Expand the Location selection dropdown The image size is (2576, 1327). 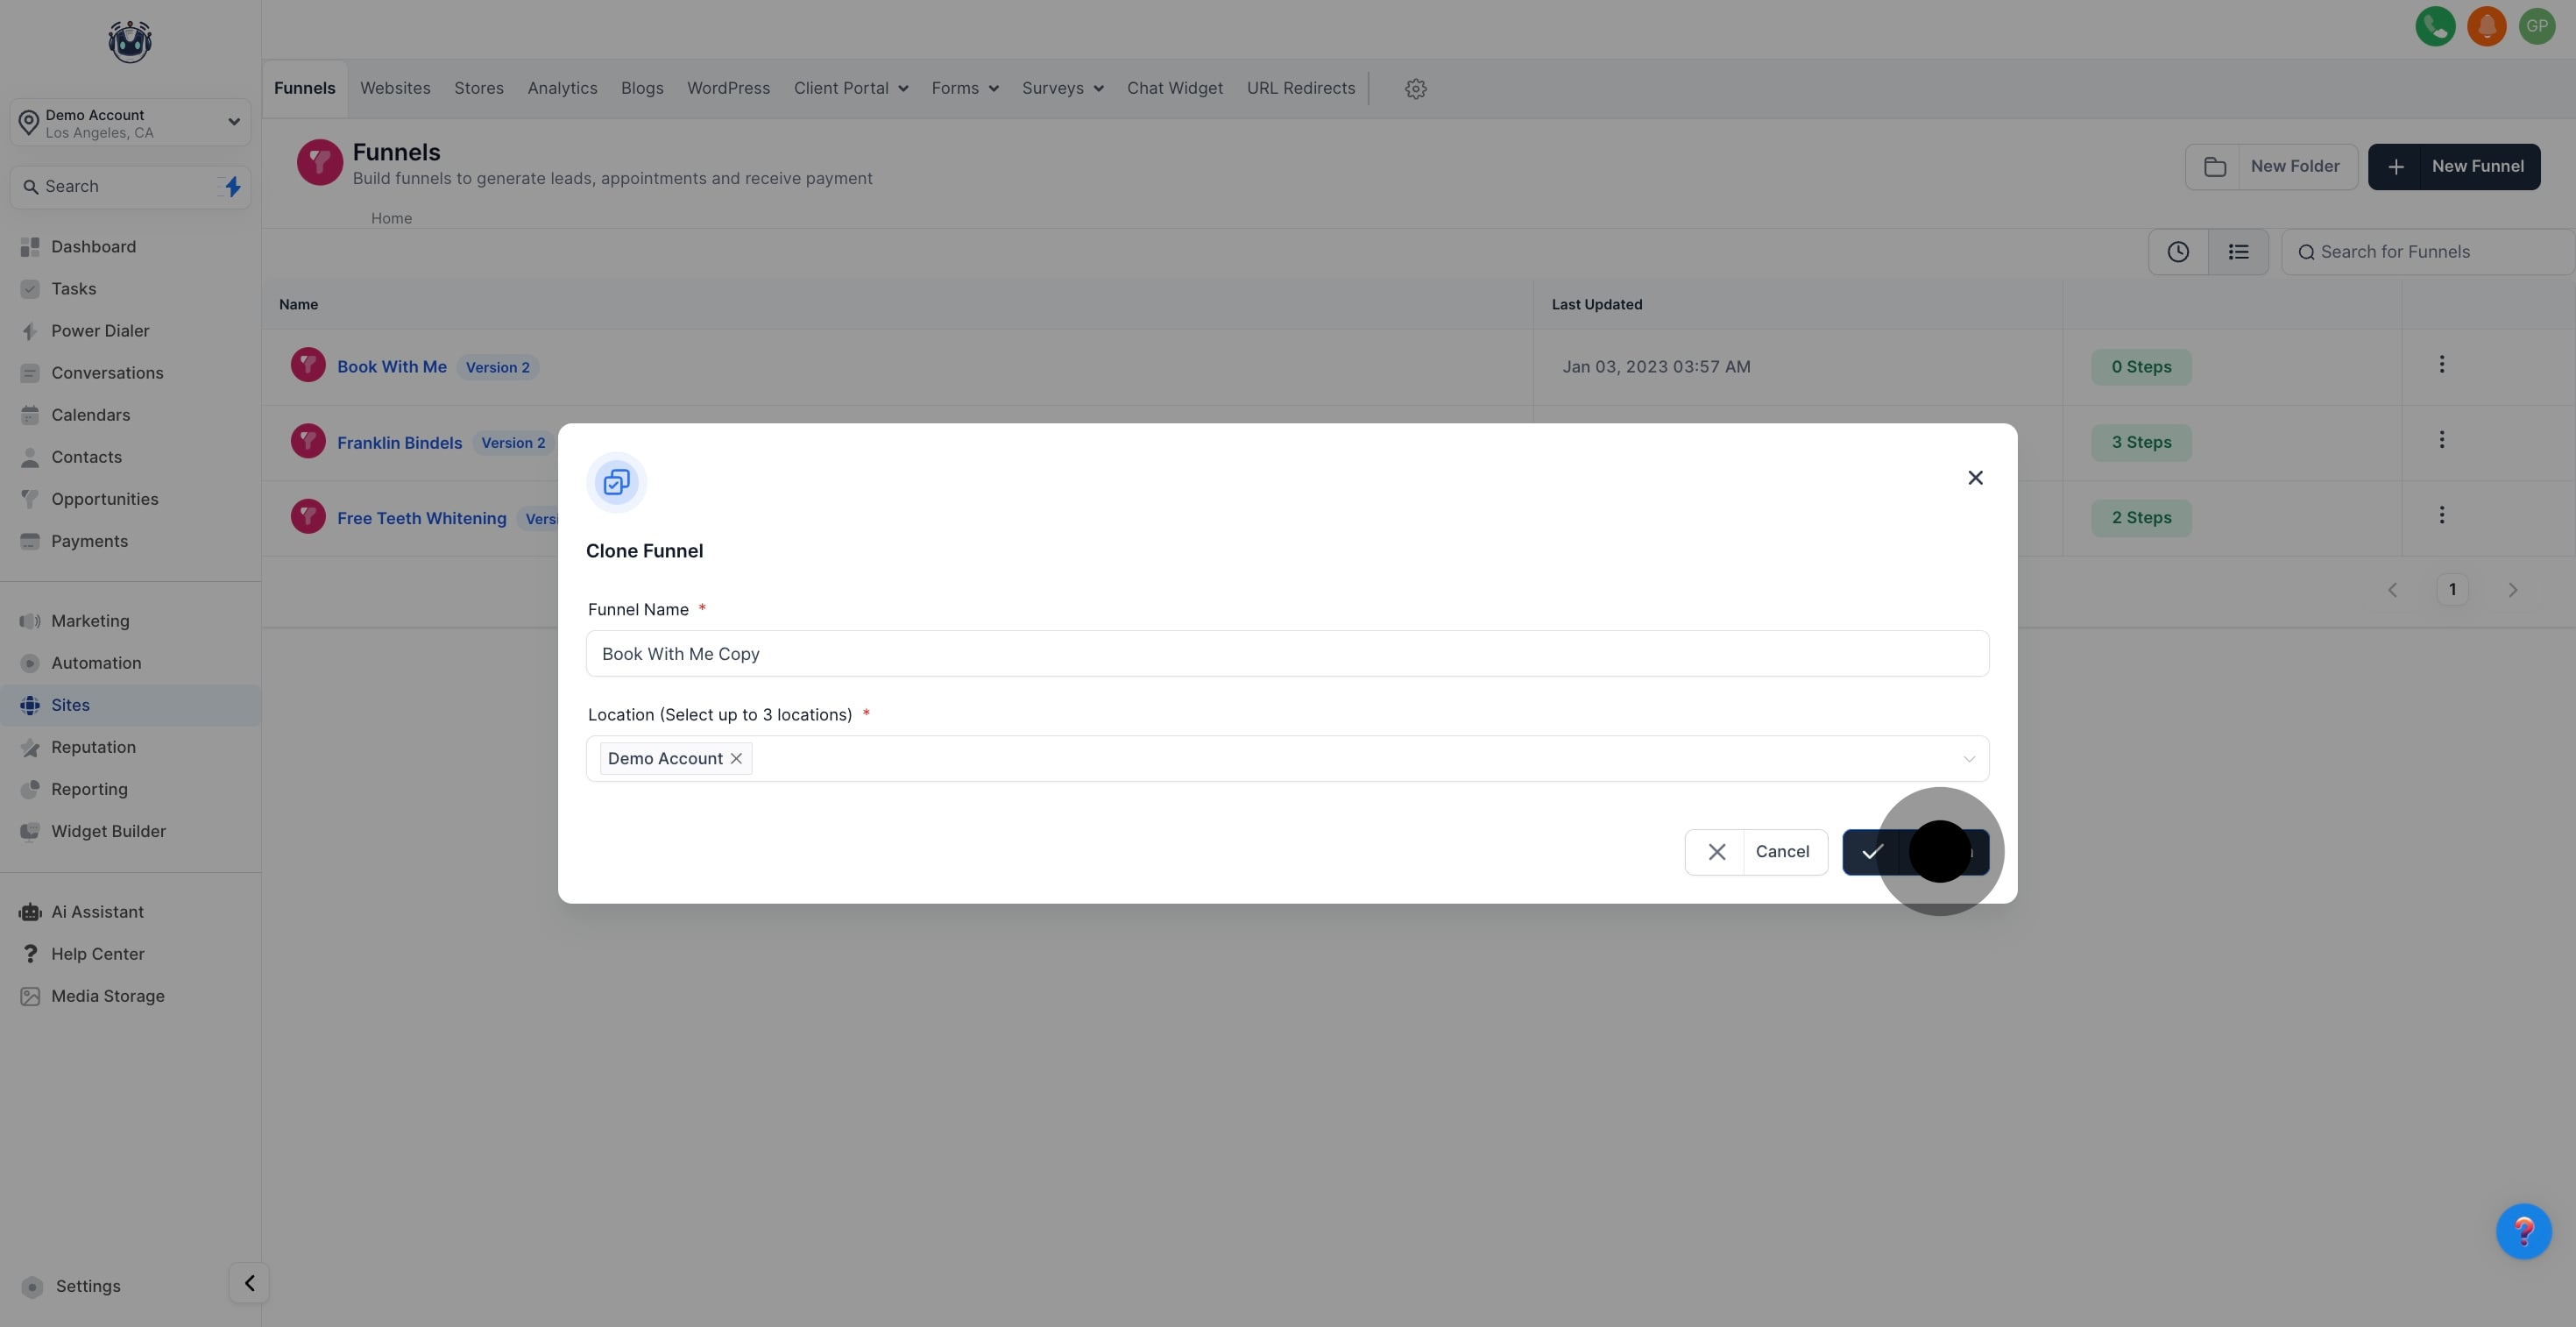(1968, 759)
